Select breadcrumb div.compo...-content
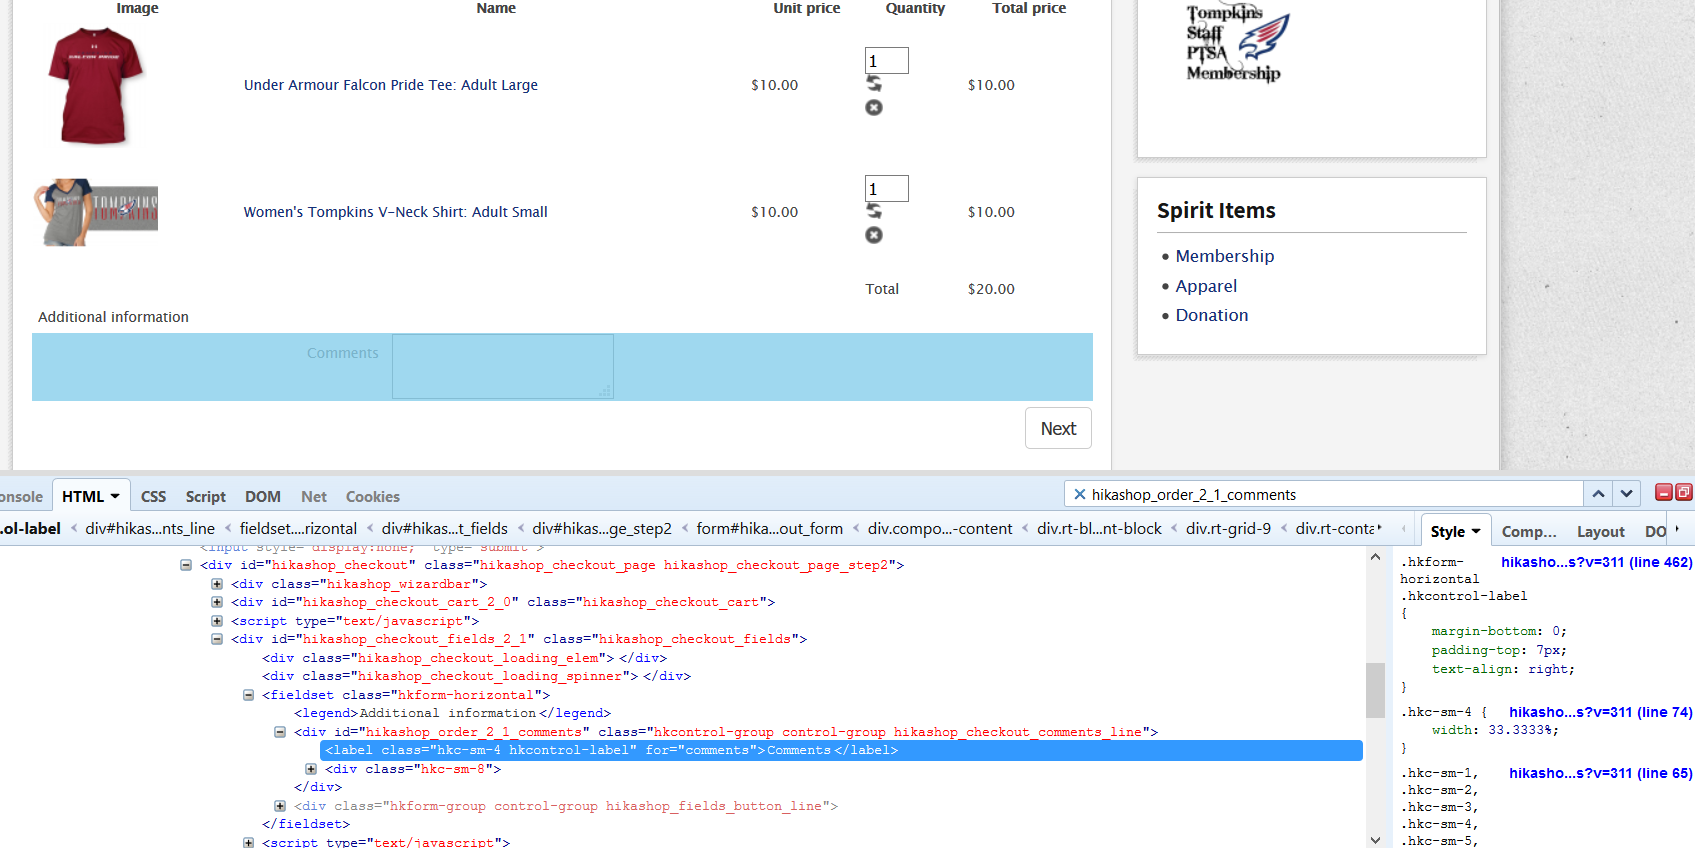 point(940,528)
